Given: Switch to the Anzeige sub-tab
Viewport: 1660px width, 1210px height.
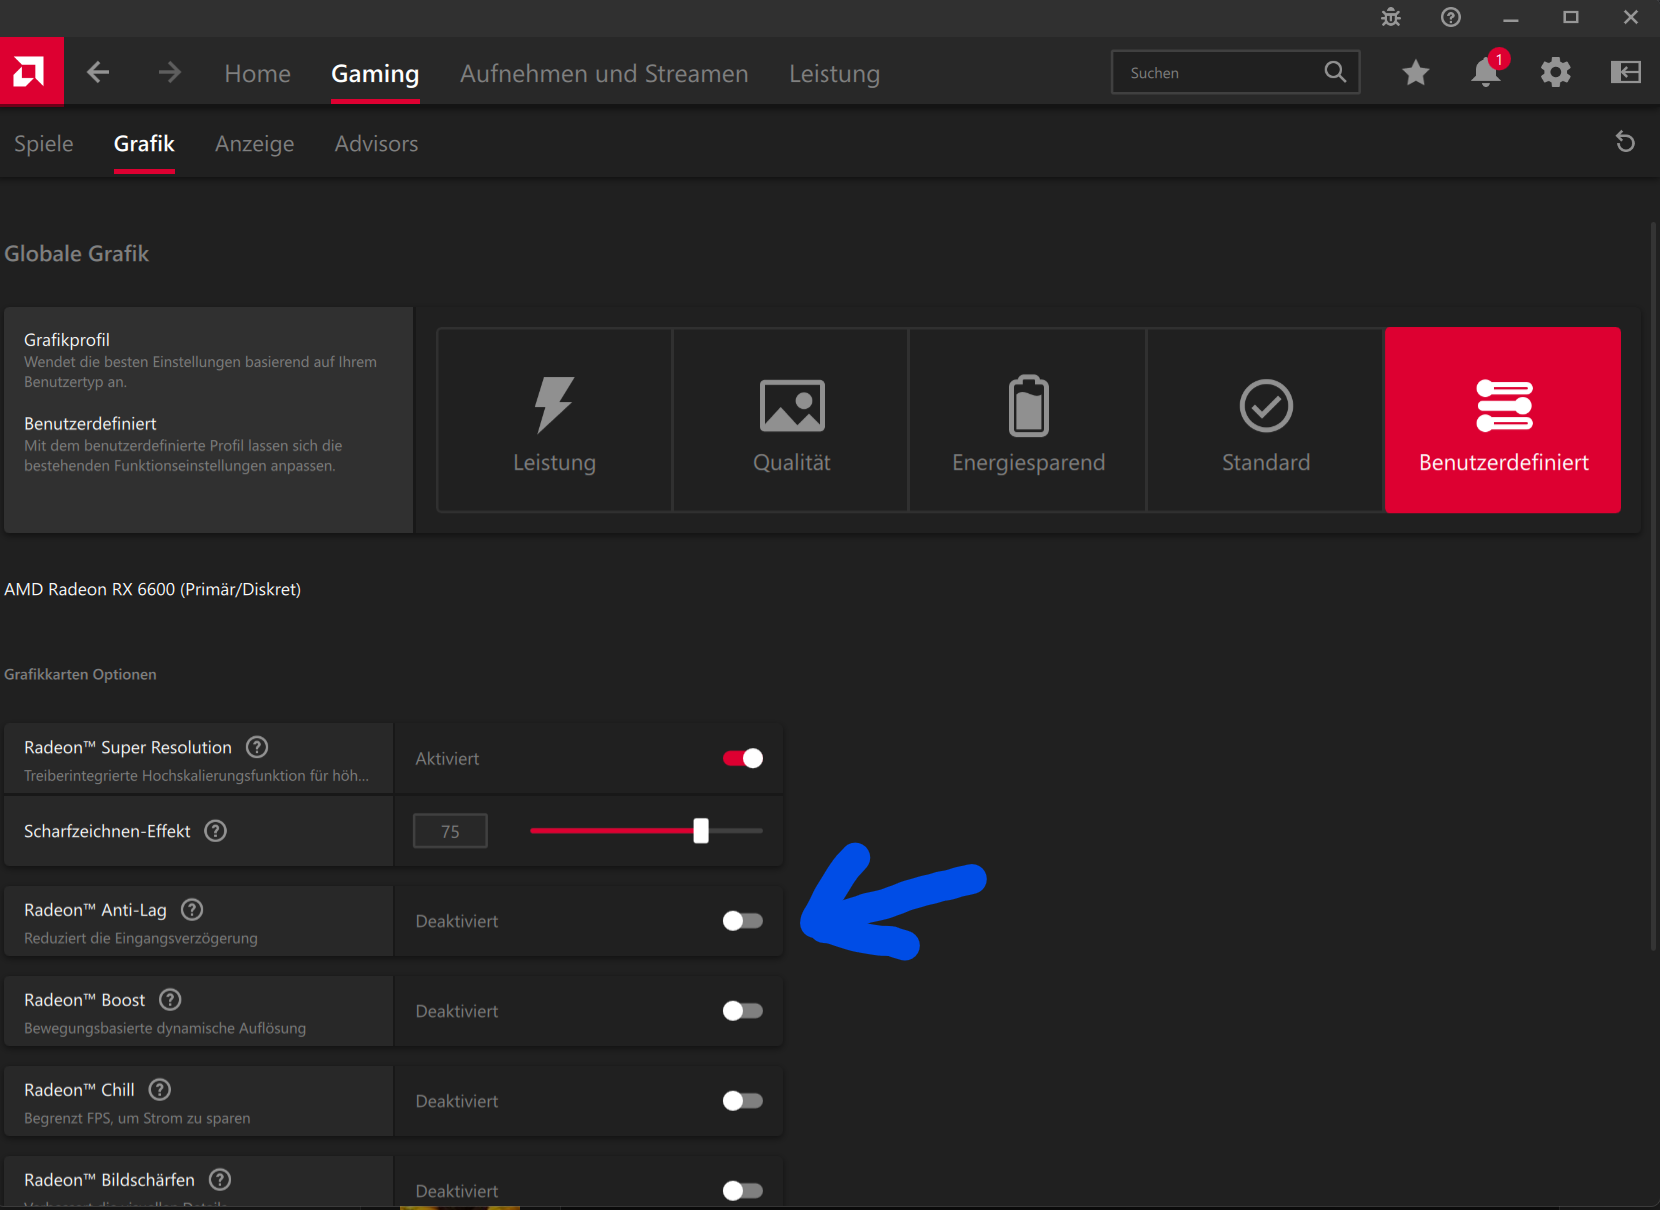Looking at the screenshot, I should pyautogui.click(x=255, y=143).
